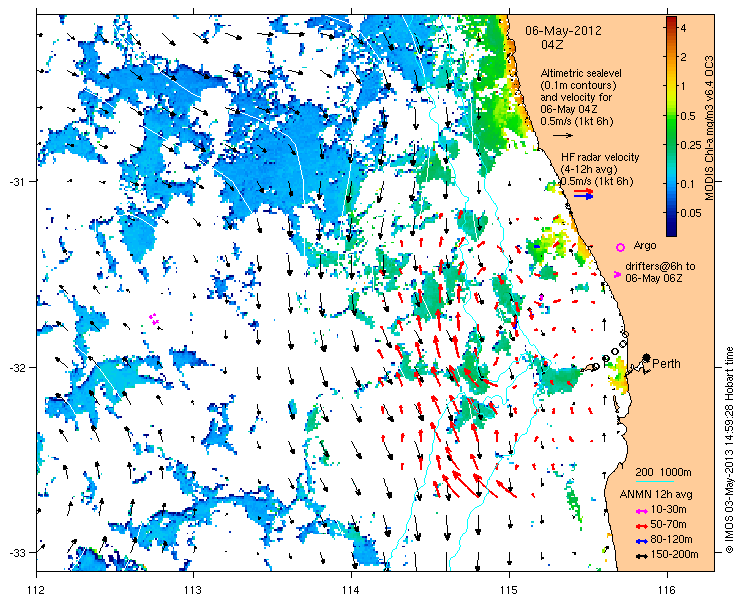The width and height of the screenshot is (740, 600).
Task: Click the 150-200m depth label
Action: (674, 555)
